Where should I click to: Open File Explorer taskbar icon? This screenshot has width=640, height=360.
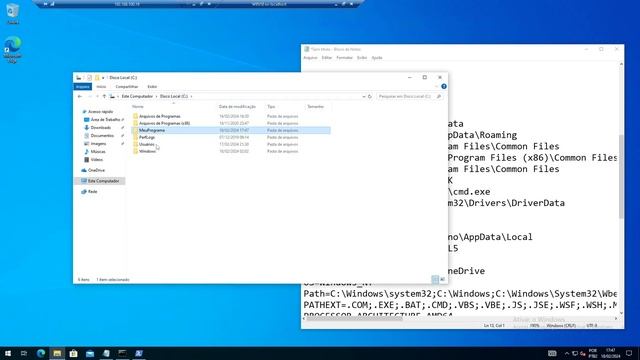[x=57, y=353]
